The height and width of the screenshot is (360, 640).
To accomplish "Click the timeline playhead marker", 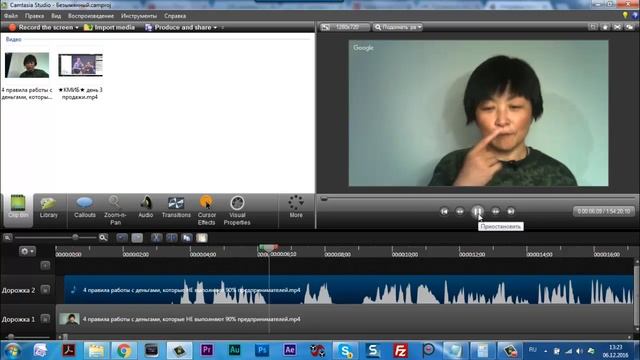I will (269, 247).
